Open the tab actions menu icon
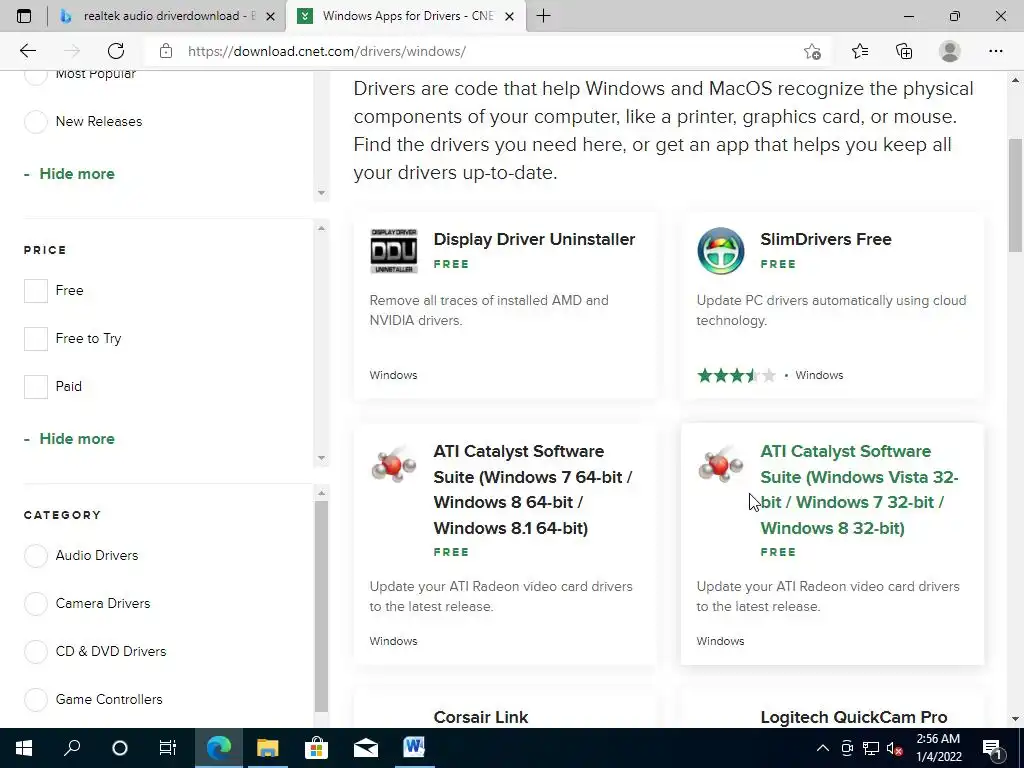 click(24, 16)
